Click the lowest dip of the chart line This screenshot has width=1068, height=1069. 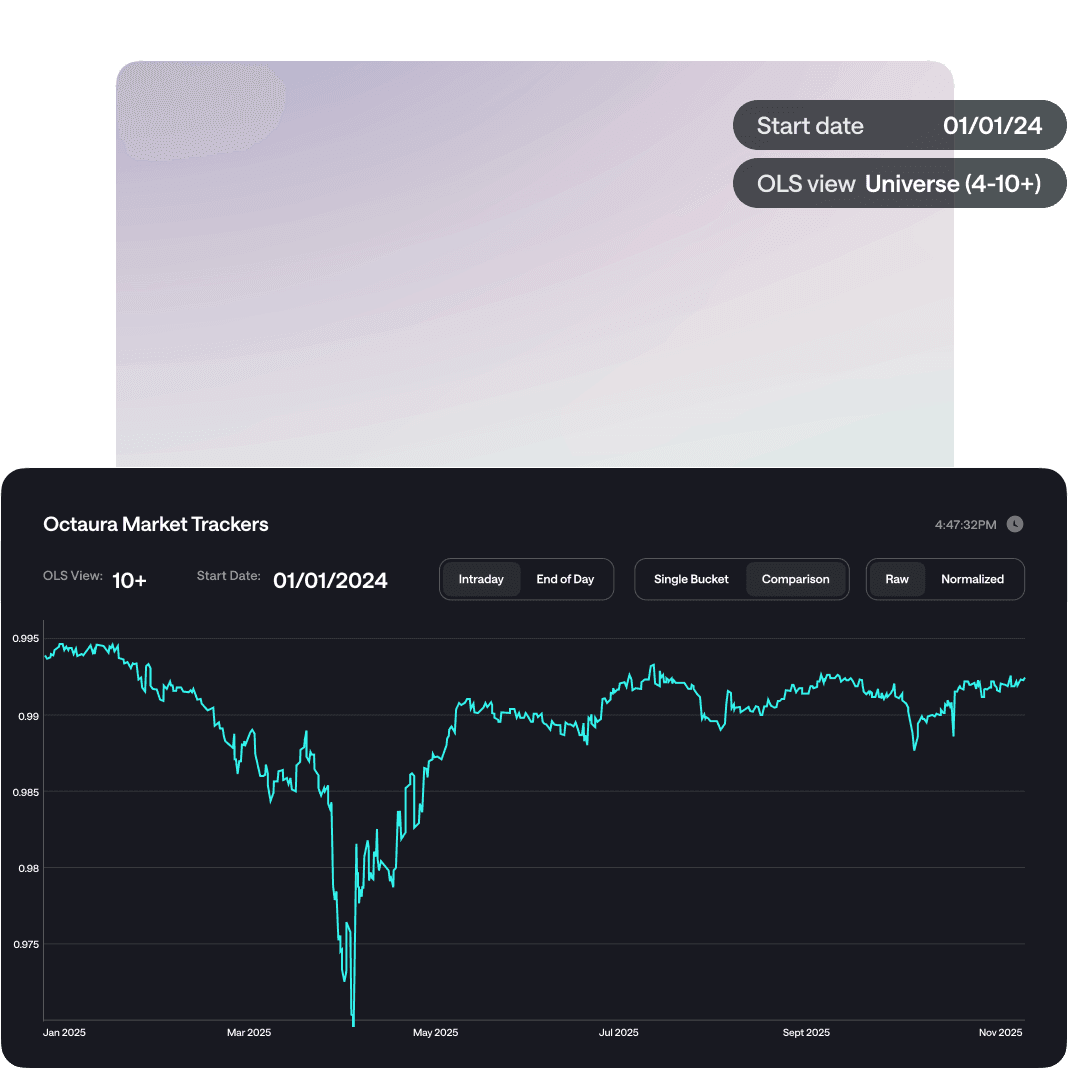[353, 1020]
